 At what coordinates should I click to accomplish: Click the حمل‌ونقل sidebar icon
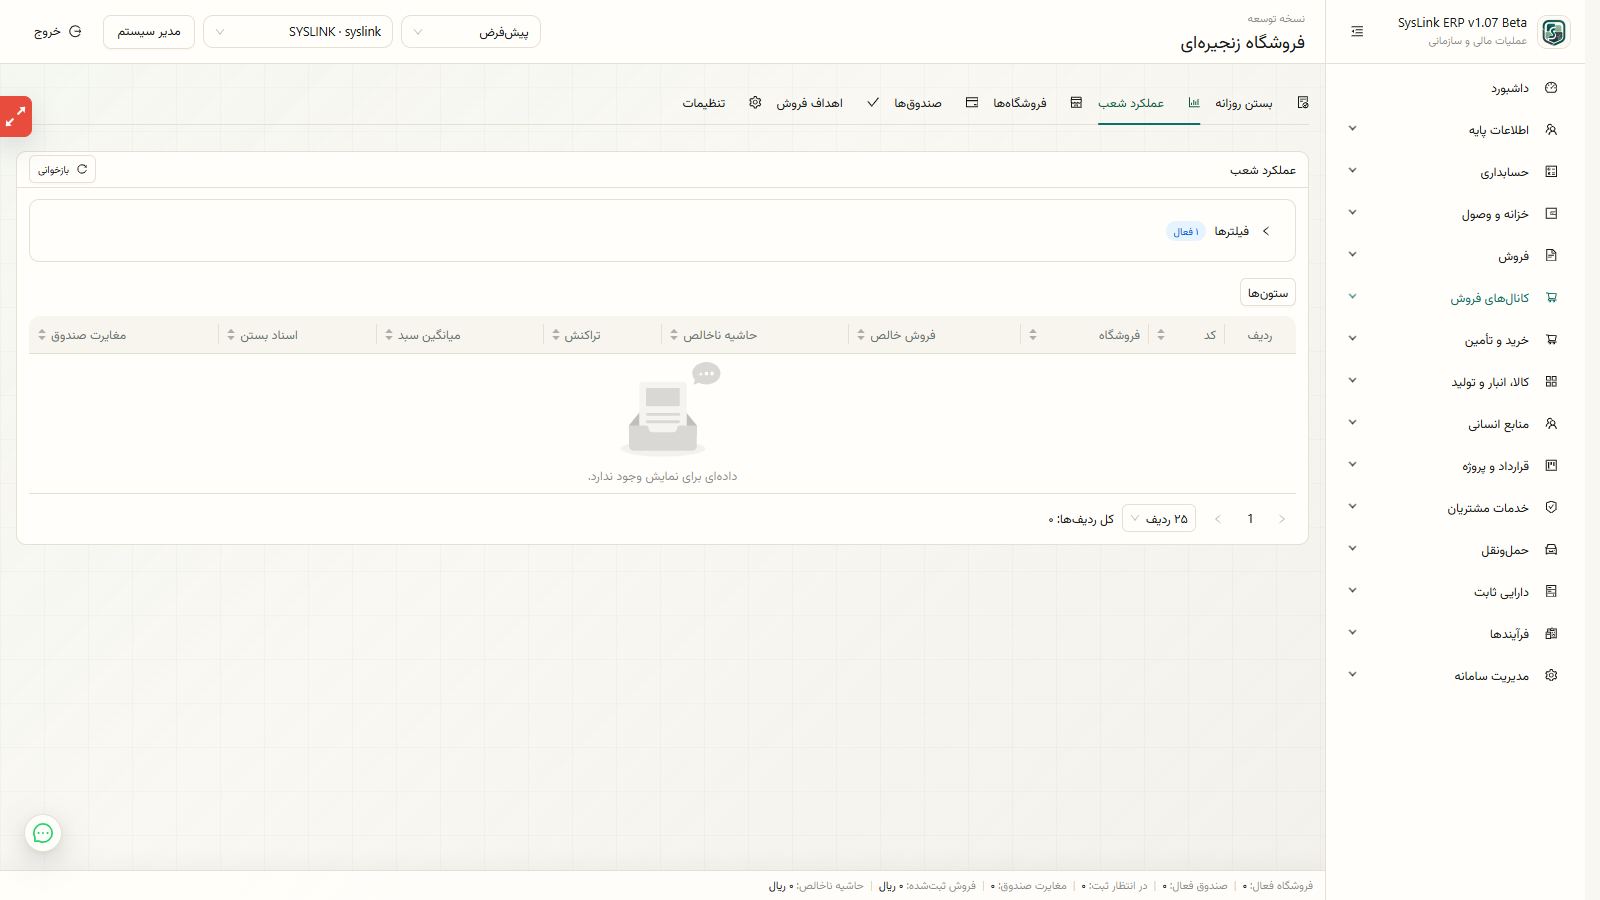1551,550
